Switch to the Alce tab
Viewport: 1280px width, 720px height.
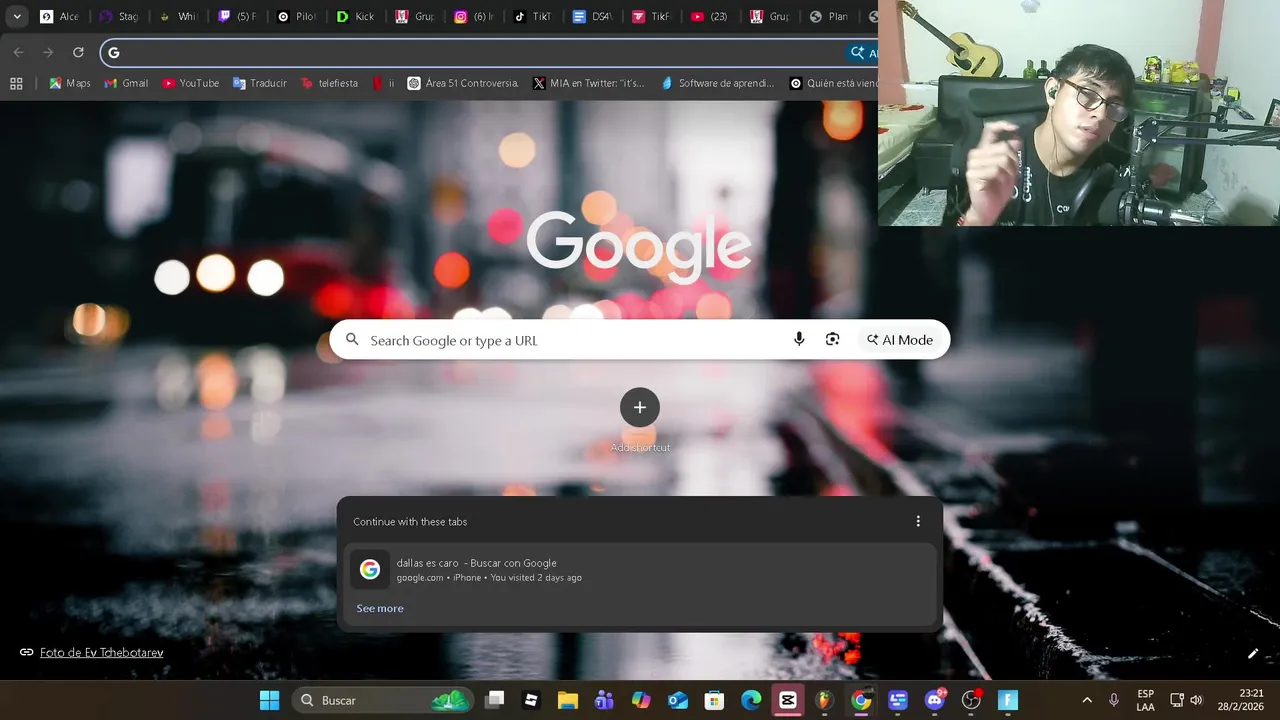(60, 17)
